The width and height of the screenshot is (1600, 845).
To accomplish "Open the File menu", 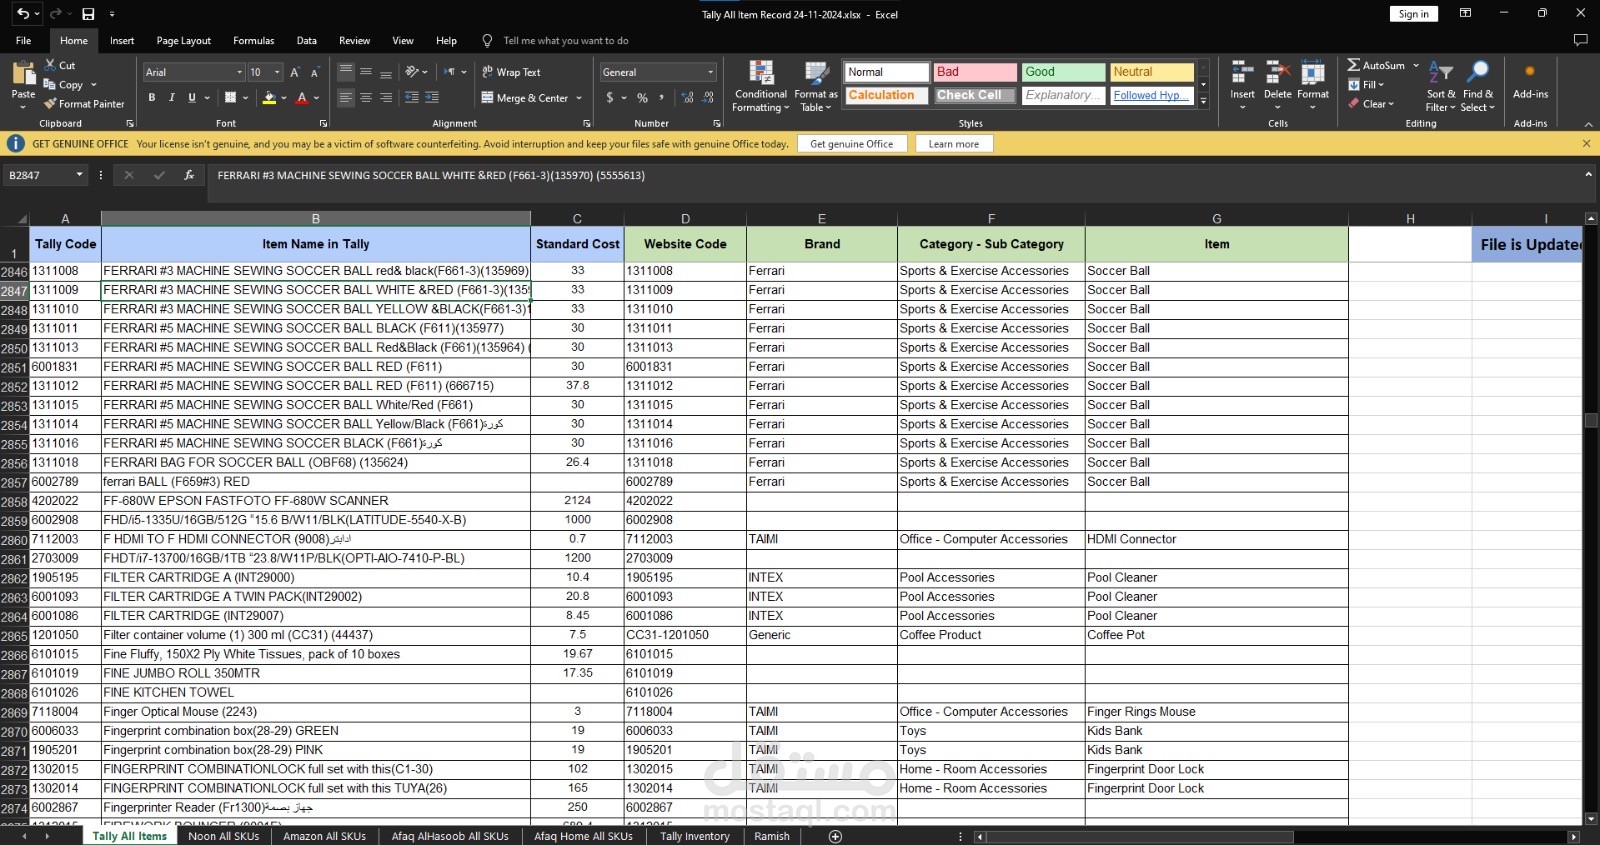I will point(23,41).
